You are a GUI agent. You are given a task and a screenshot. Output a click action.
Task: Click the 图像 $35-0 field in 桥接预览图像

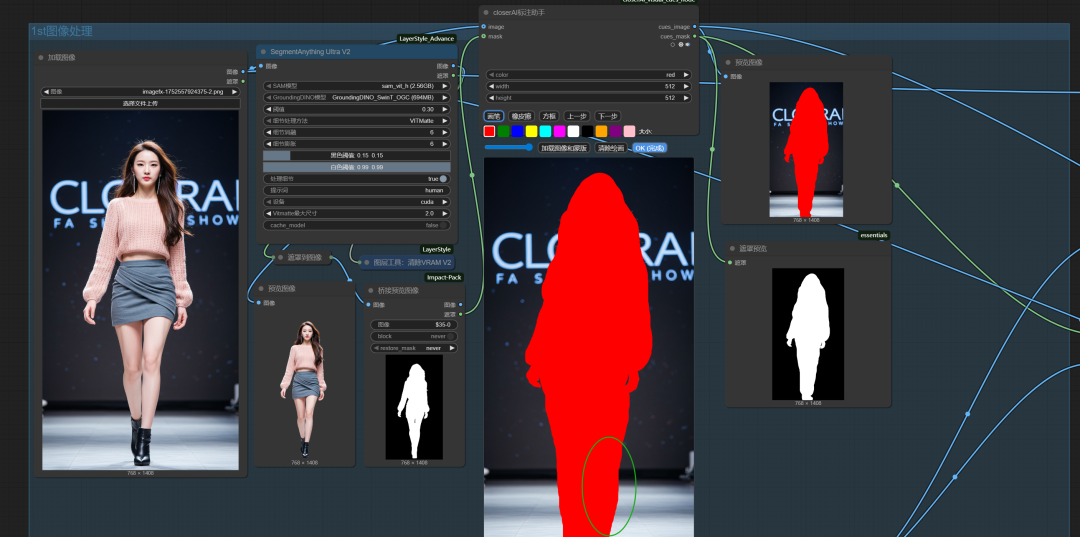[x=414, y=324]
